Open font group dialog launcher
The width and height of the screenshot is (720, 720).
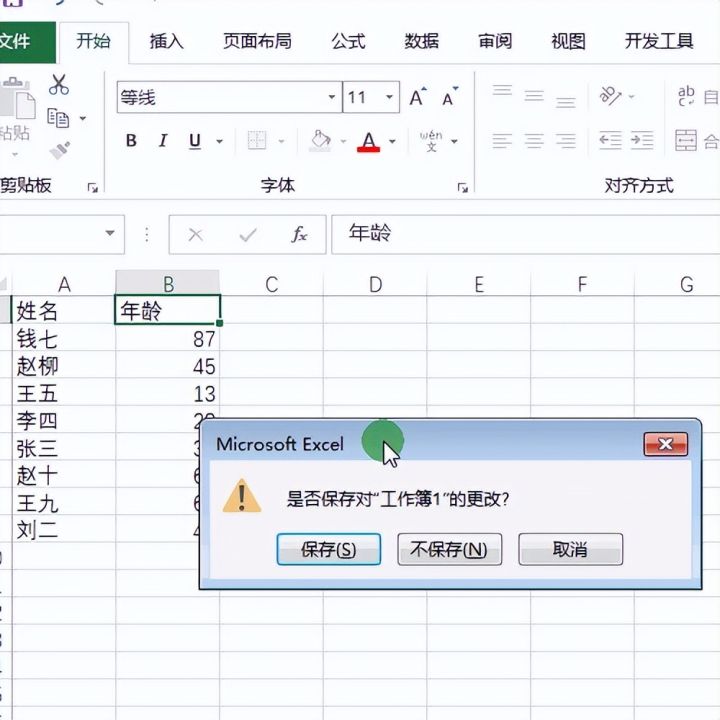(462, 187)
